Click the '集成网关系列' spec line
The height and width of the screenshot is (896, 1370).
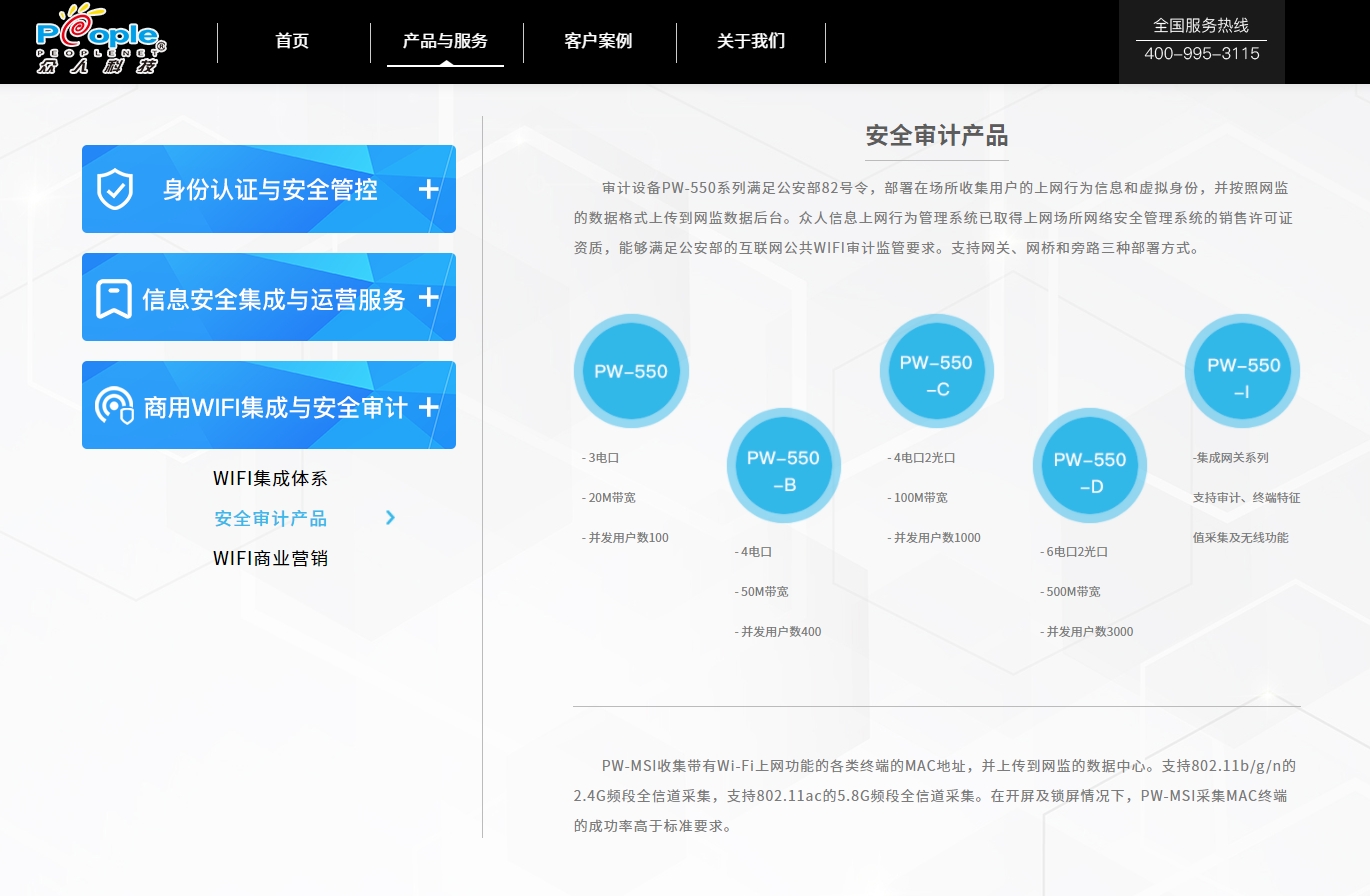[1230, 458]
